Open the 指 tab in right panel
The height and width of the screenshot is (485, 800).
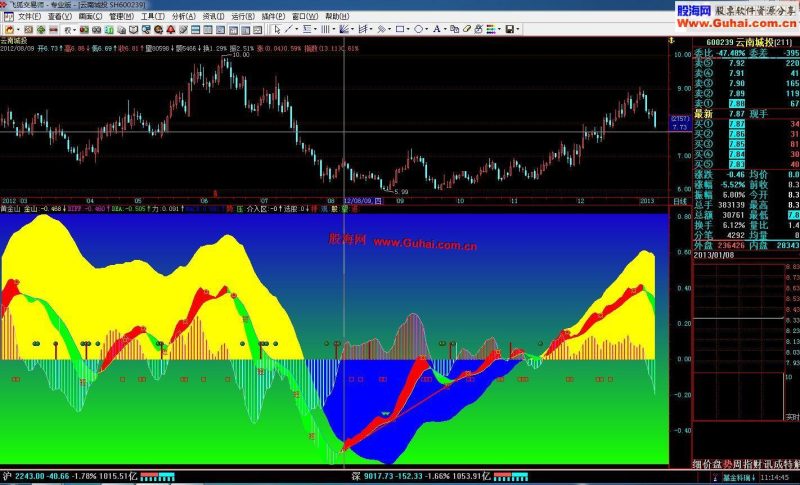748,464
